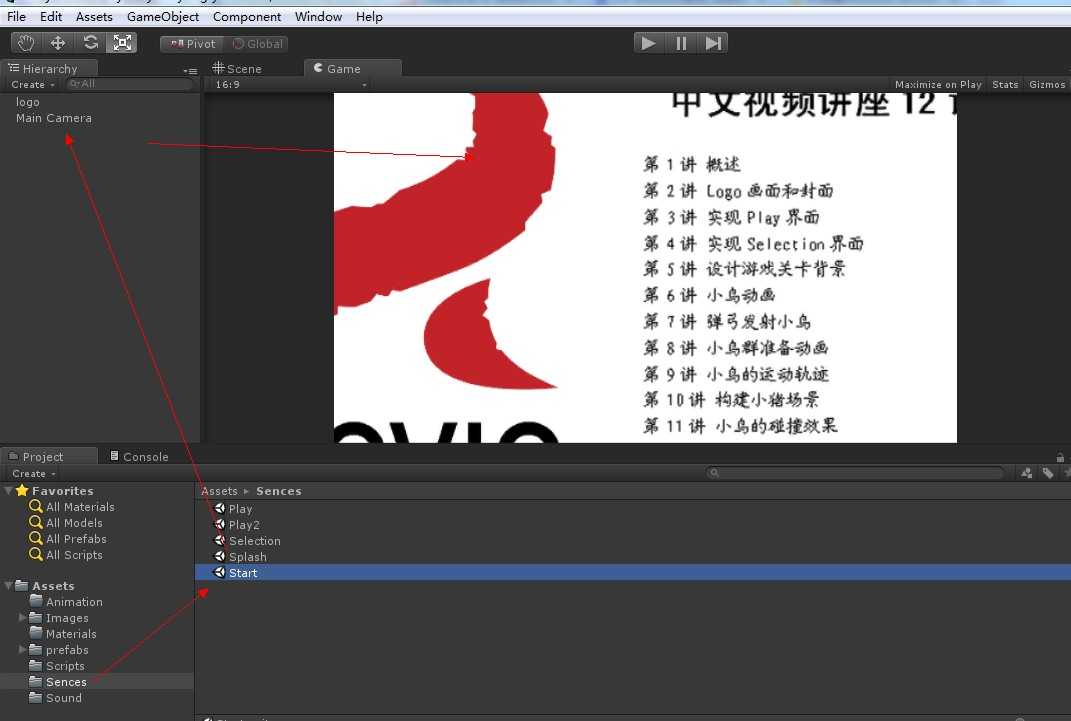Open the Component menu

247,16
